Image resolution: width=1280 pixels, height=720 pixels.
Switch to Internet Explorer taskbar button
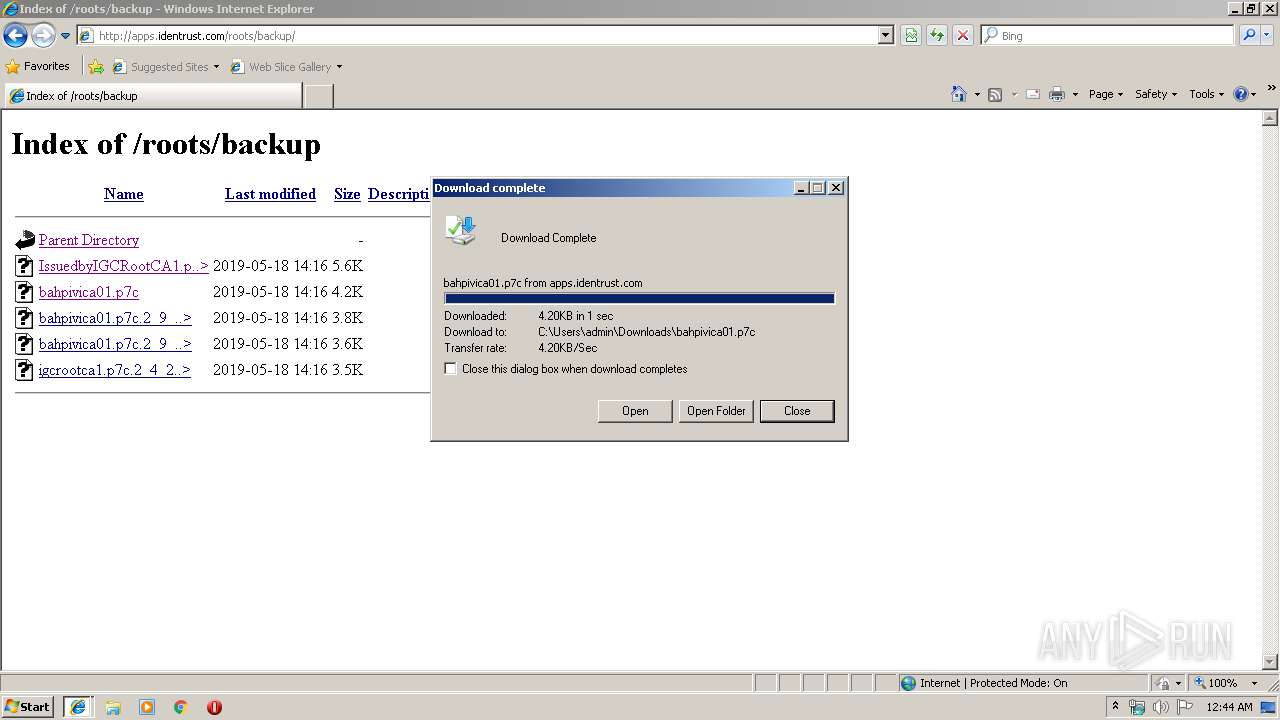coord(77,707)
